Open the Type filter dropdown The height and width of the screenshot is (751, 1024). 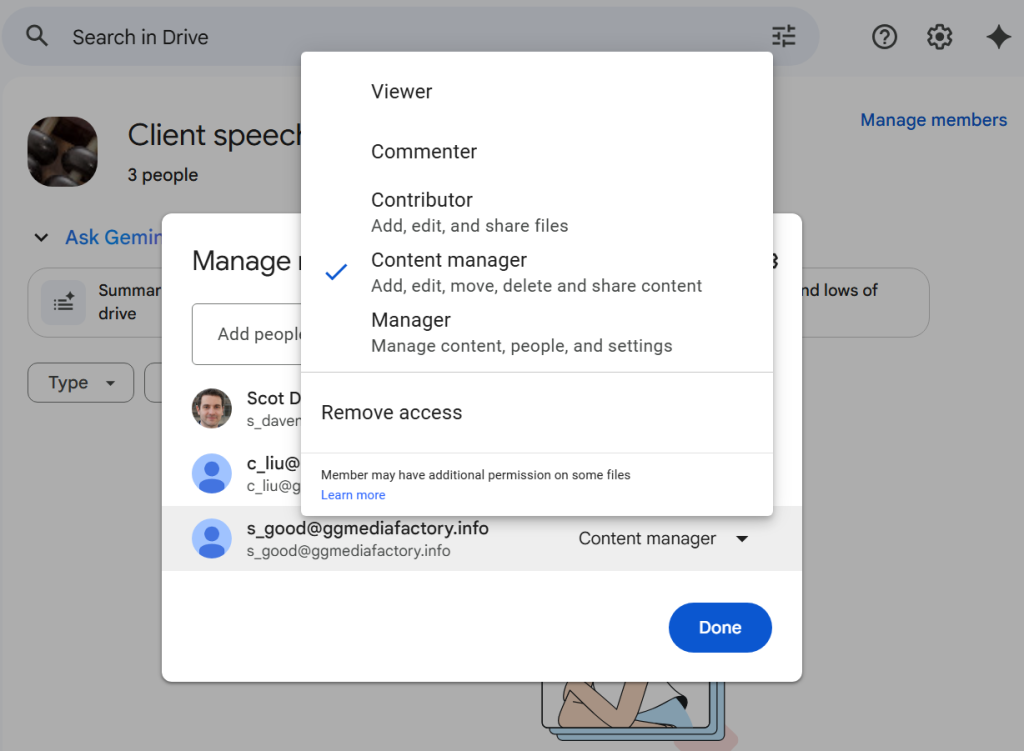80,382
